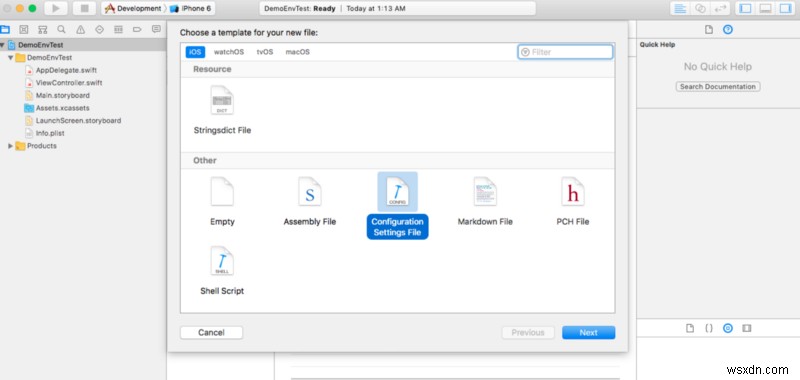
Task: Select the Empty file template
Action: click(222, 202)
